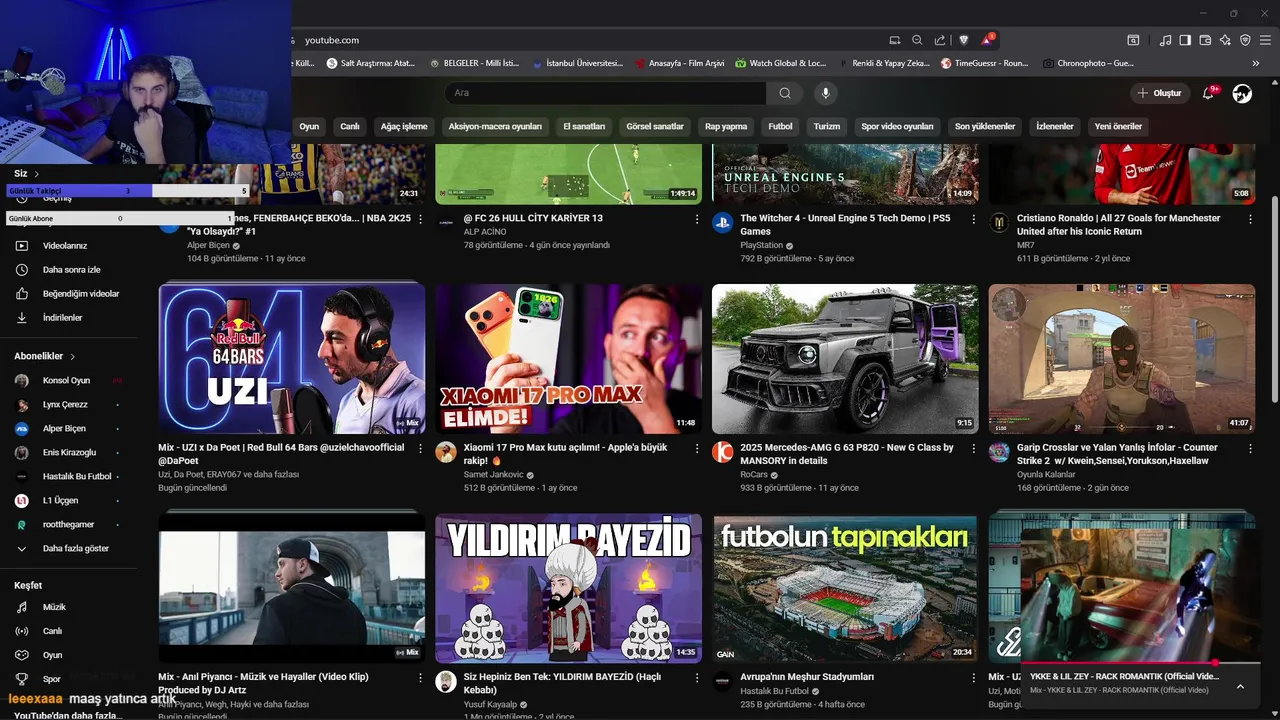This screenshot has width=1280, height=720.
Task: Open options menu for Witcher 4 video
Action: click(974, 219)
